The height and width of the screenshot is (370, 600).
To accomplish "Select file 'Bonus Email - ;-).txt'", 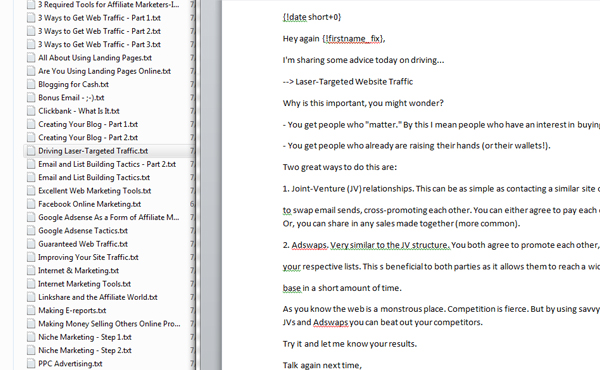I will click(71, 98).
